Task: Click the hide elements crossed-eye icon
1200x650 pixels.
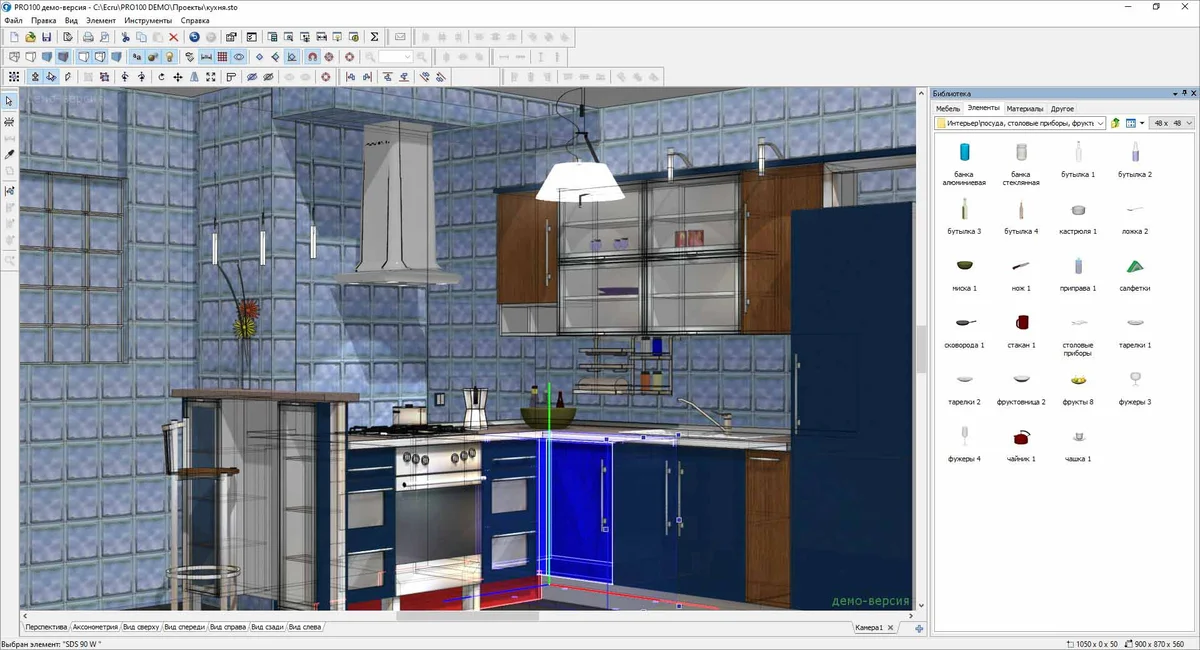Action: [x=252, y=76]
